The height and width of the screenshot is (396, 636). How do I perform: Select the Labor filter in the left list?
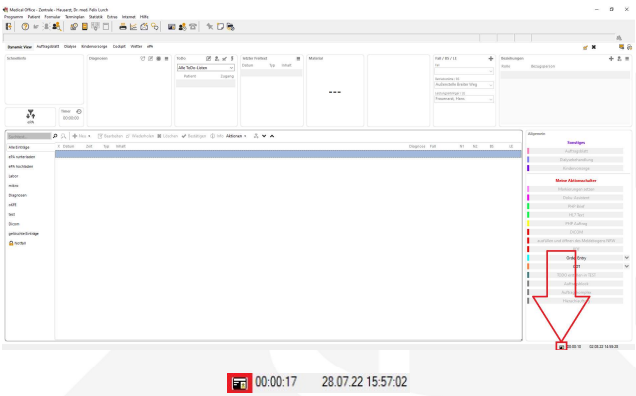13,176
